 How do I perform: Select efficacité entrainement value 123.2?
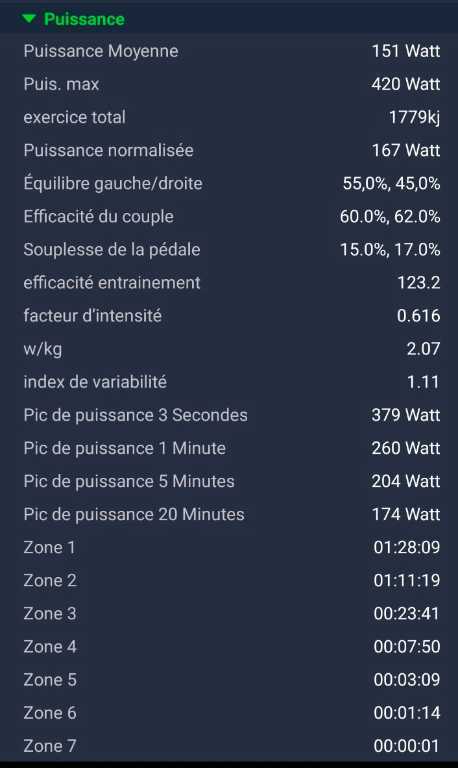click(418, 283)
